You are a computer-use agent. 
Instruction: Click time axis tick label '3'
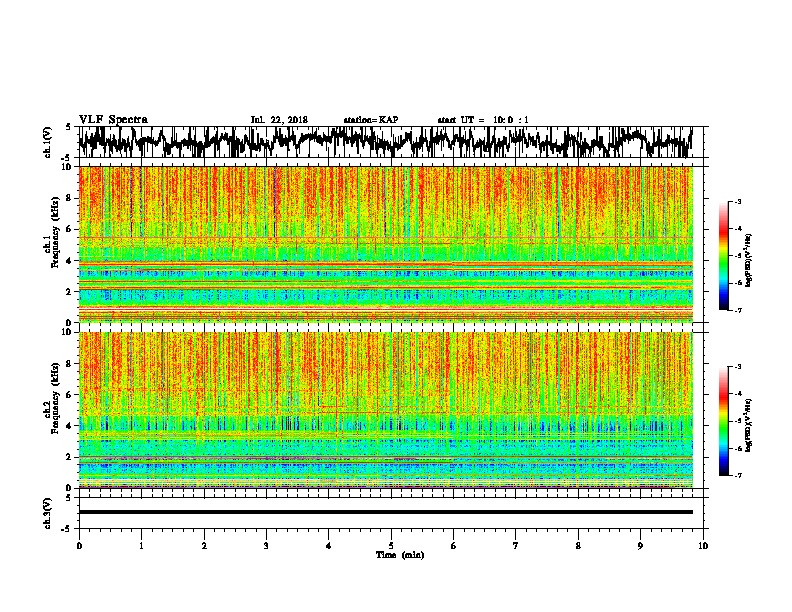266,546
